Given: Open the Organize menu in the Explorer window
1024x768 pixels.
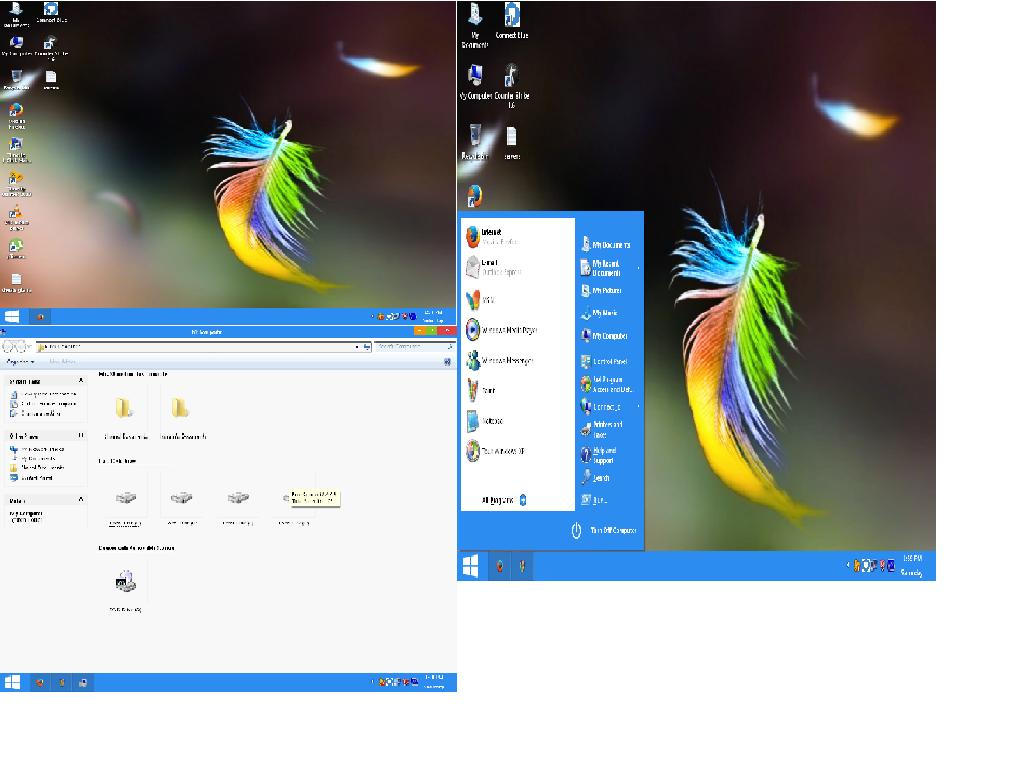Looking at the screenshot, I should [20, 361].
